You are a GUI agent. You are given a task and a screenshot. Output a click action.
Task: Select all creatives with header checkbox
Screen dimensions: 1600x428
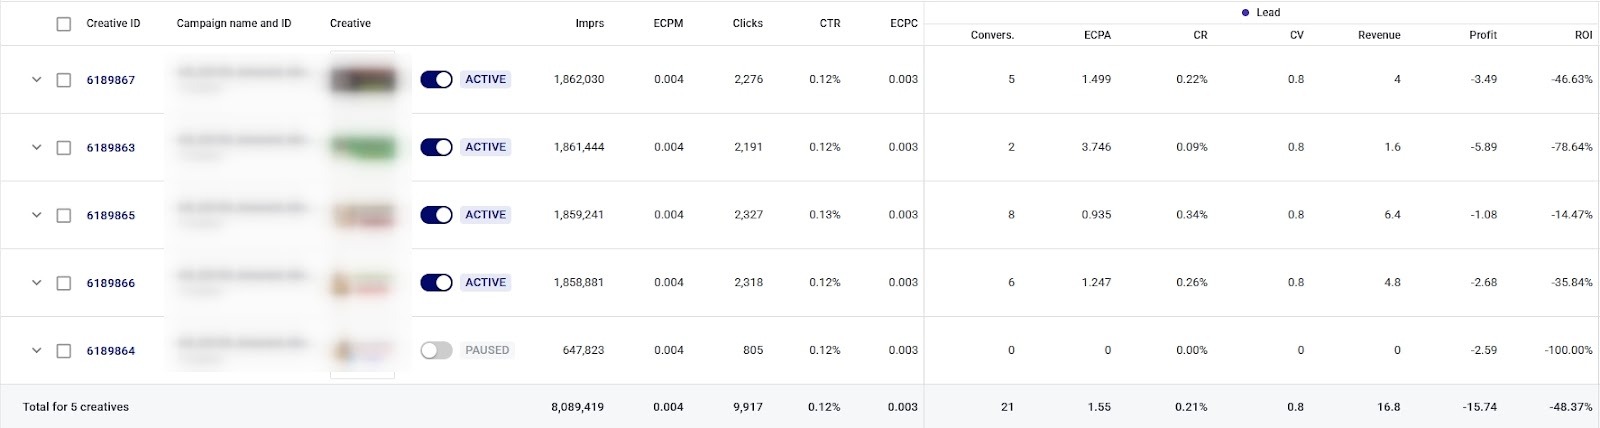click(x=64, y=24)
